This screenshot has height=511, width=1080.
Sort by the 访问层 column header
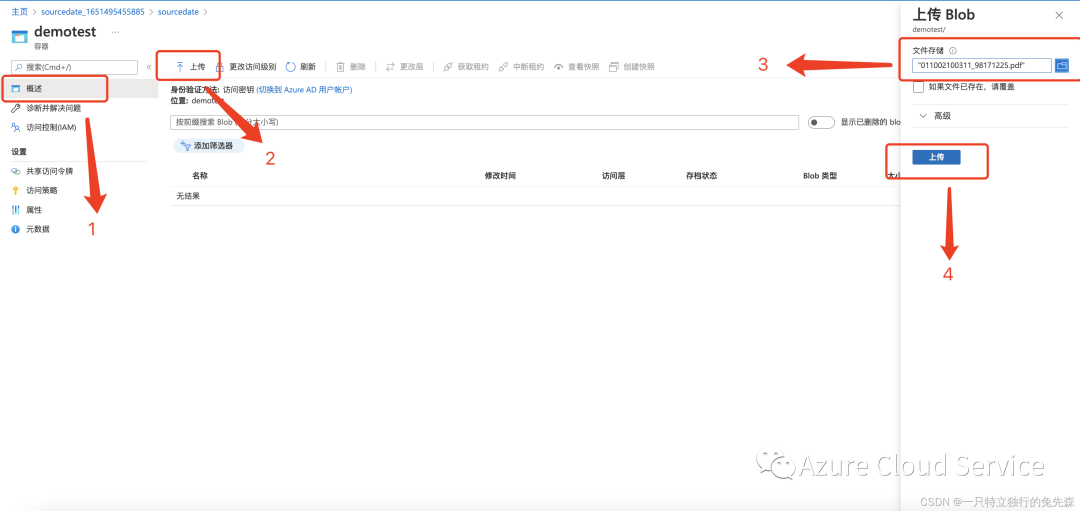click(613, 176)
